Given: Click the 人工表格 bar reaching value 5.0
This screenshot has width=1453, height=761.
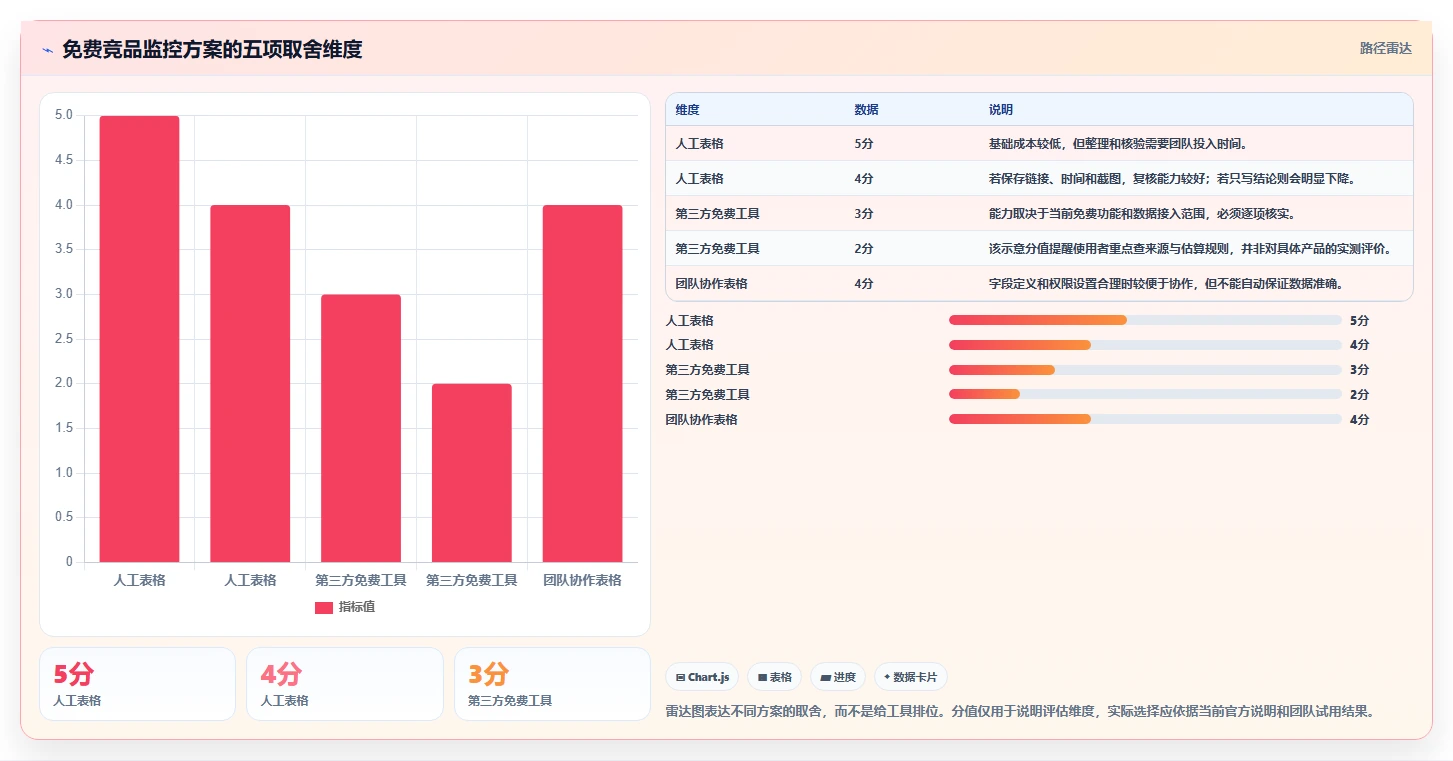Looking at the screenshot, I should (x=139, y=339).
